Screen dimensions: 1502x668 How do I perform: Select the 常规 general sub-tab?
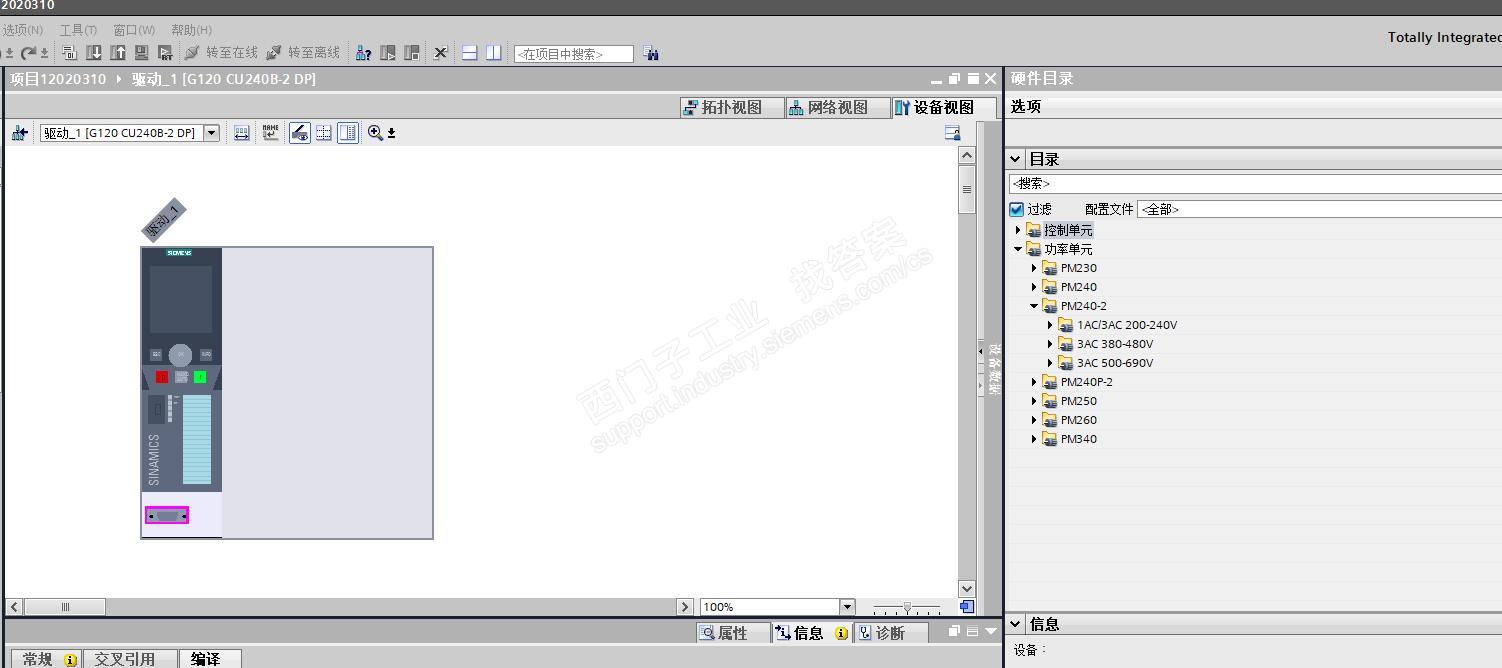coord(47,659)
